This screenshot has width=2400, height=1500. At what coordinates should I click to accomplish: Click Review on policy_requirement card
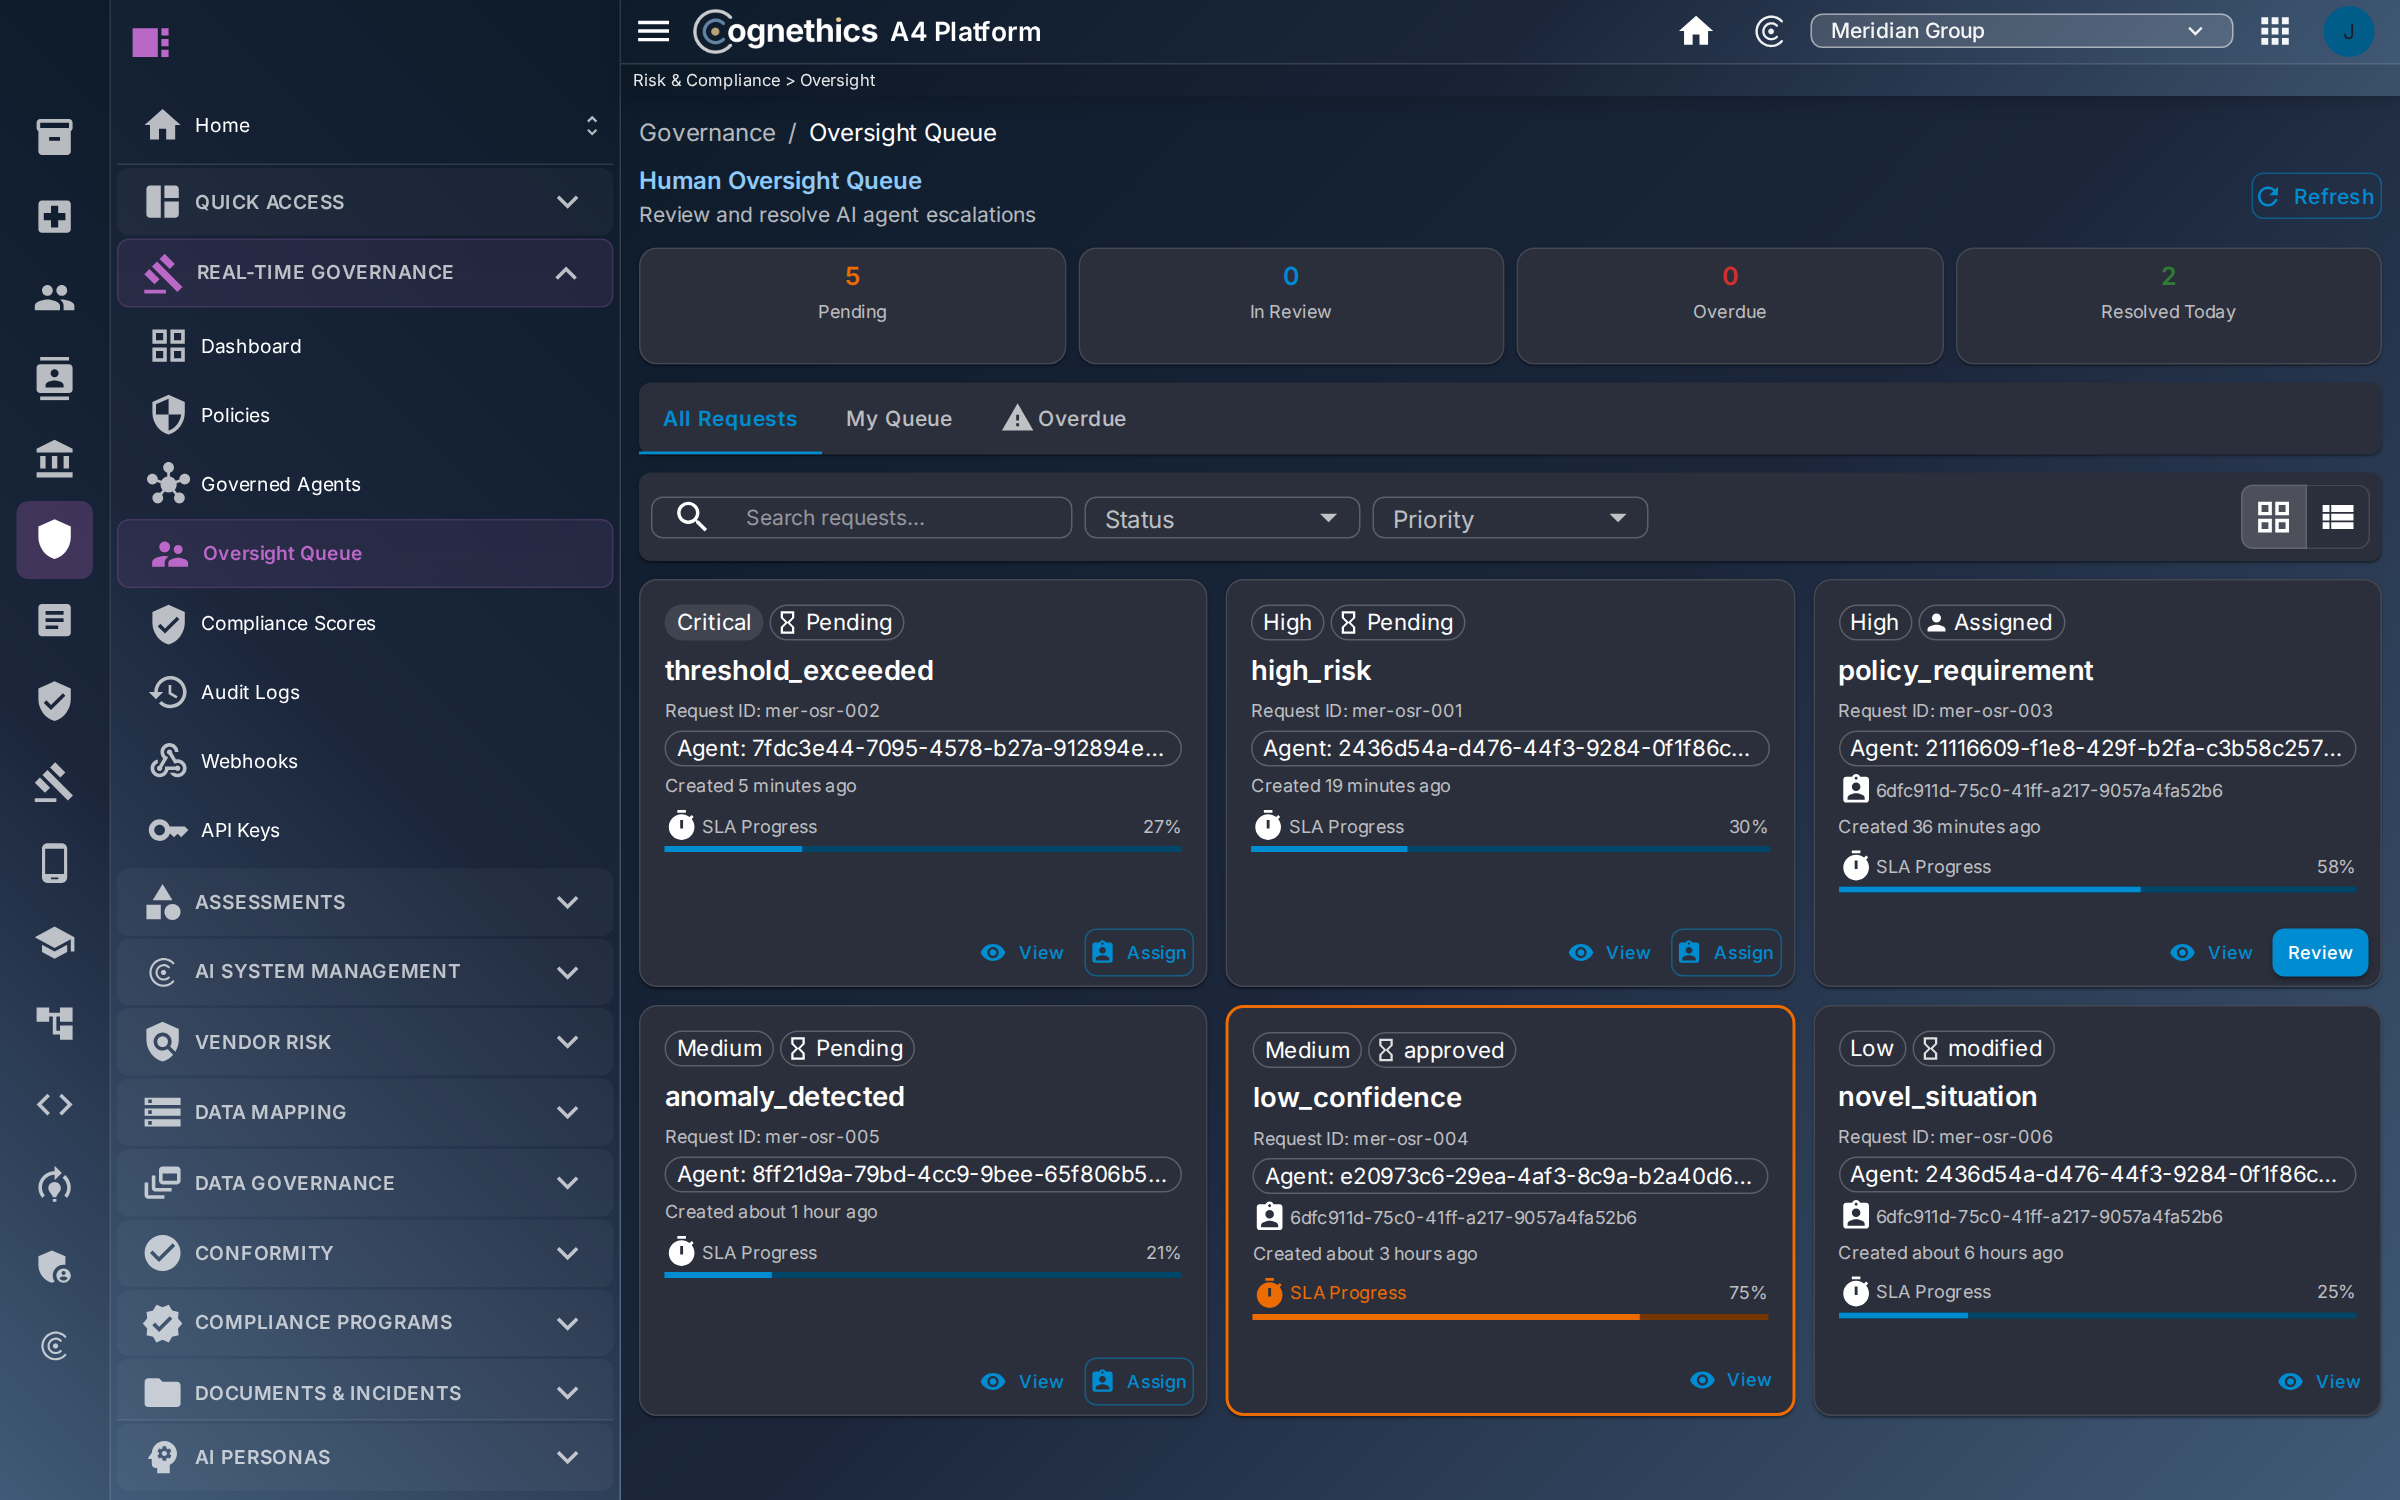(2320, 953)
